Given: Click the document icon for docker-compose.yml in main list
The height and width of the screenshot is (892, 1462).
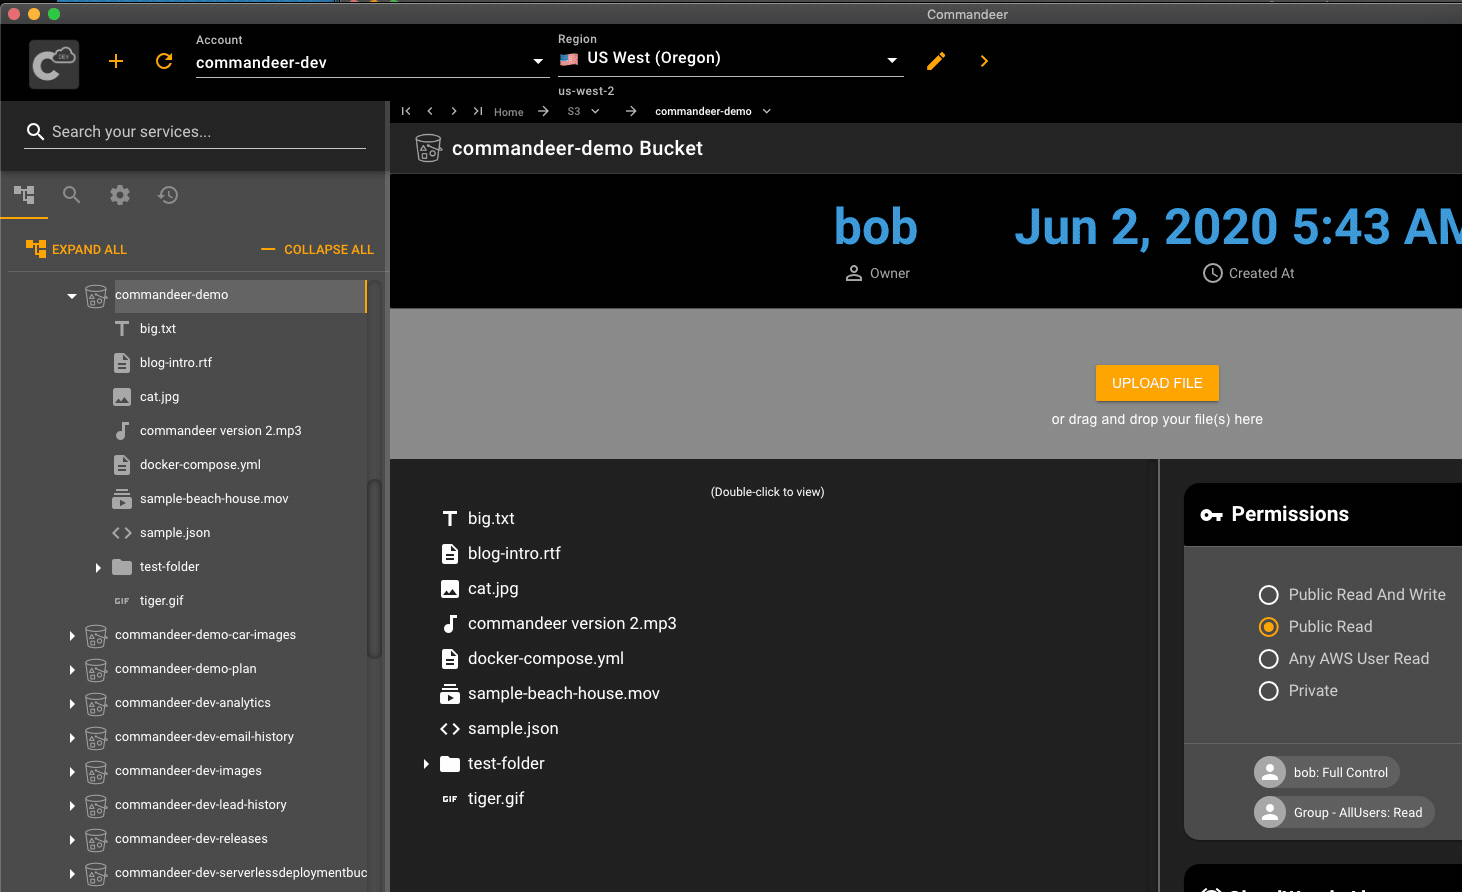Looking at the screenshot, I should [x=450, y=659].
